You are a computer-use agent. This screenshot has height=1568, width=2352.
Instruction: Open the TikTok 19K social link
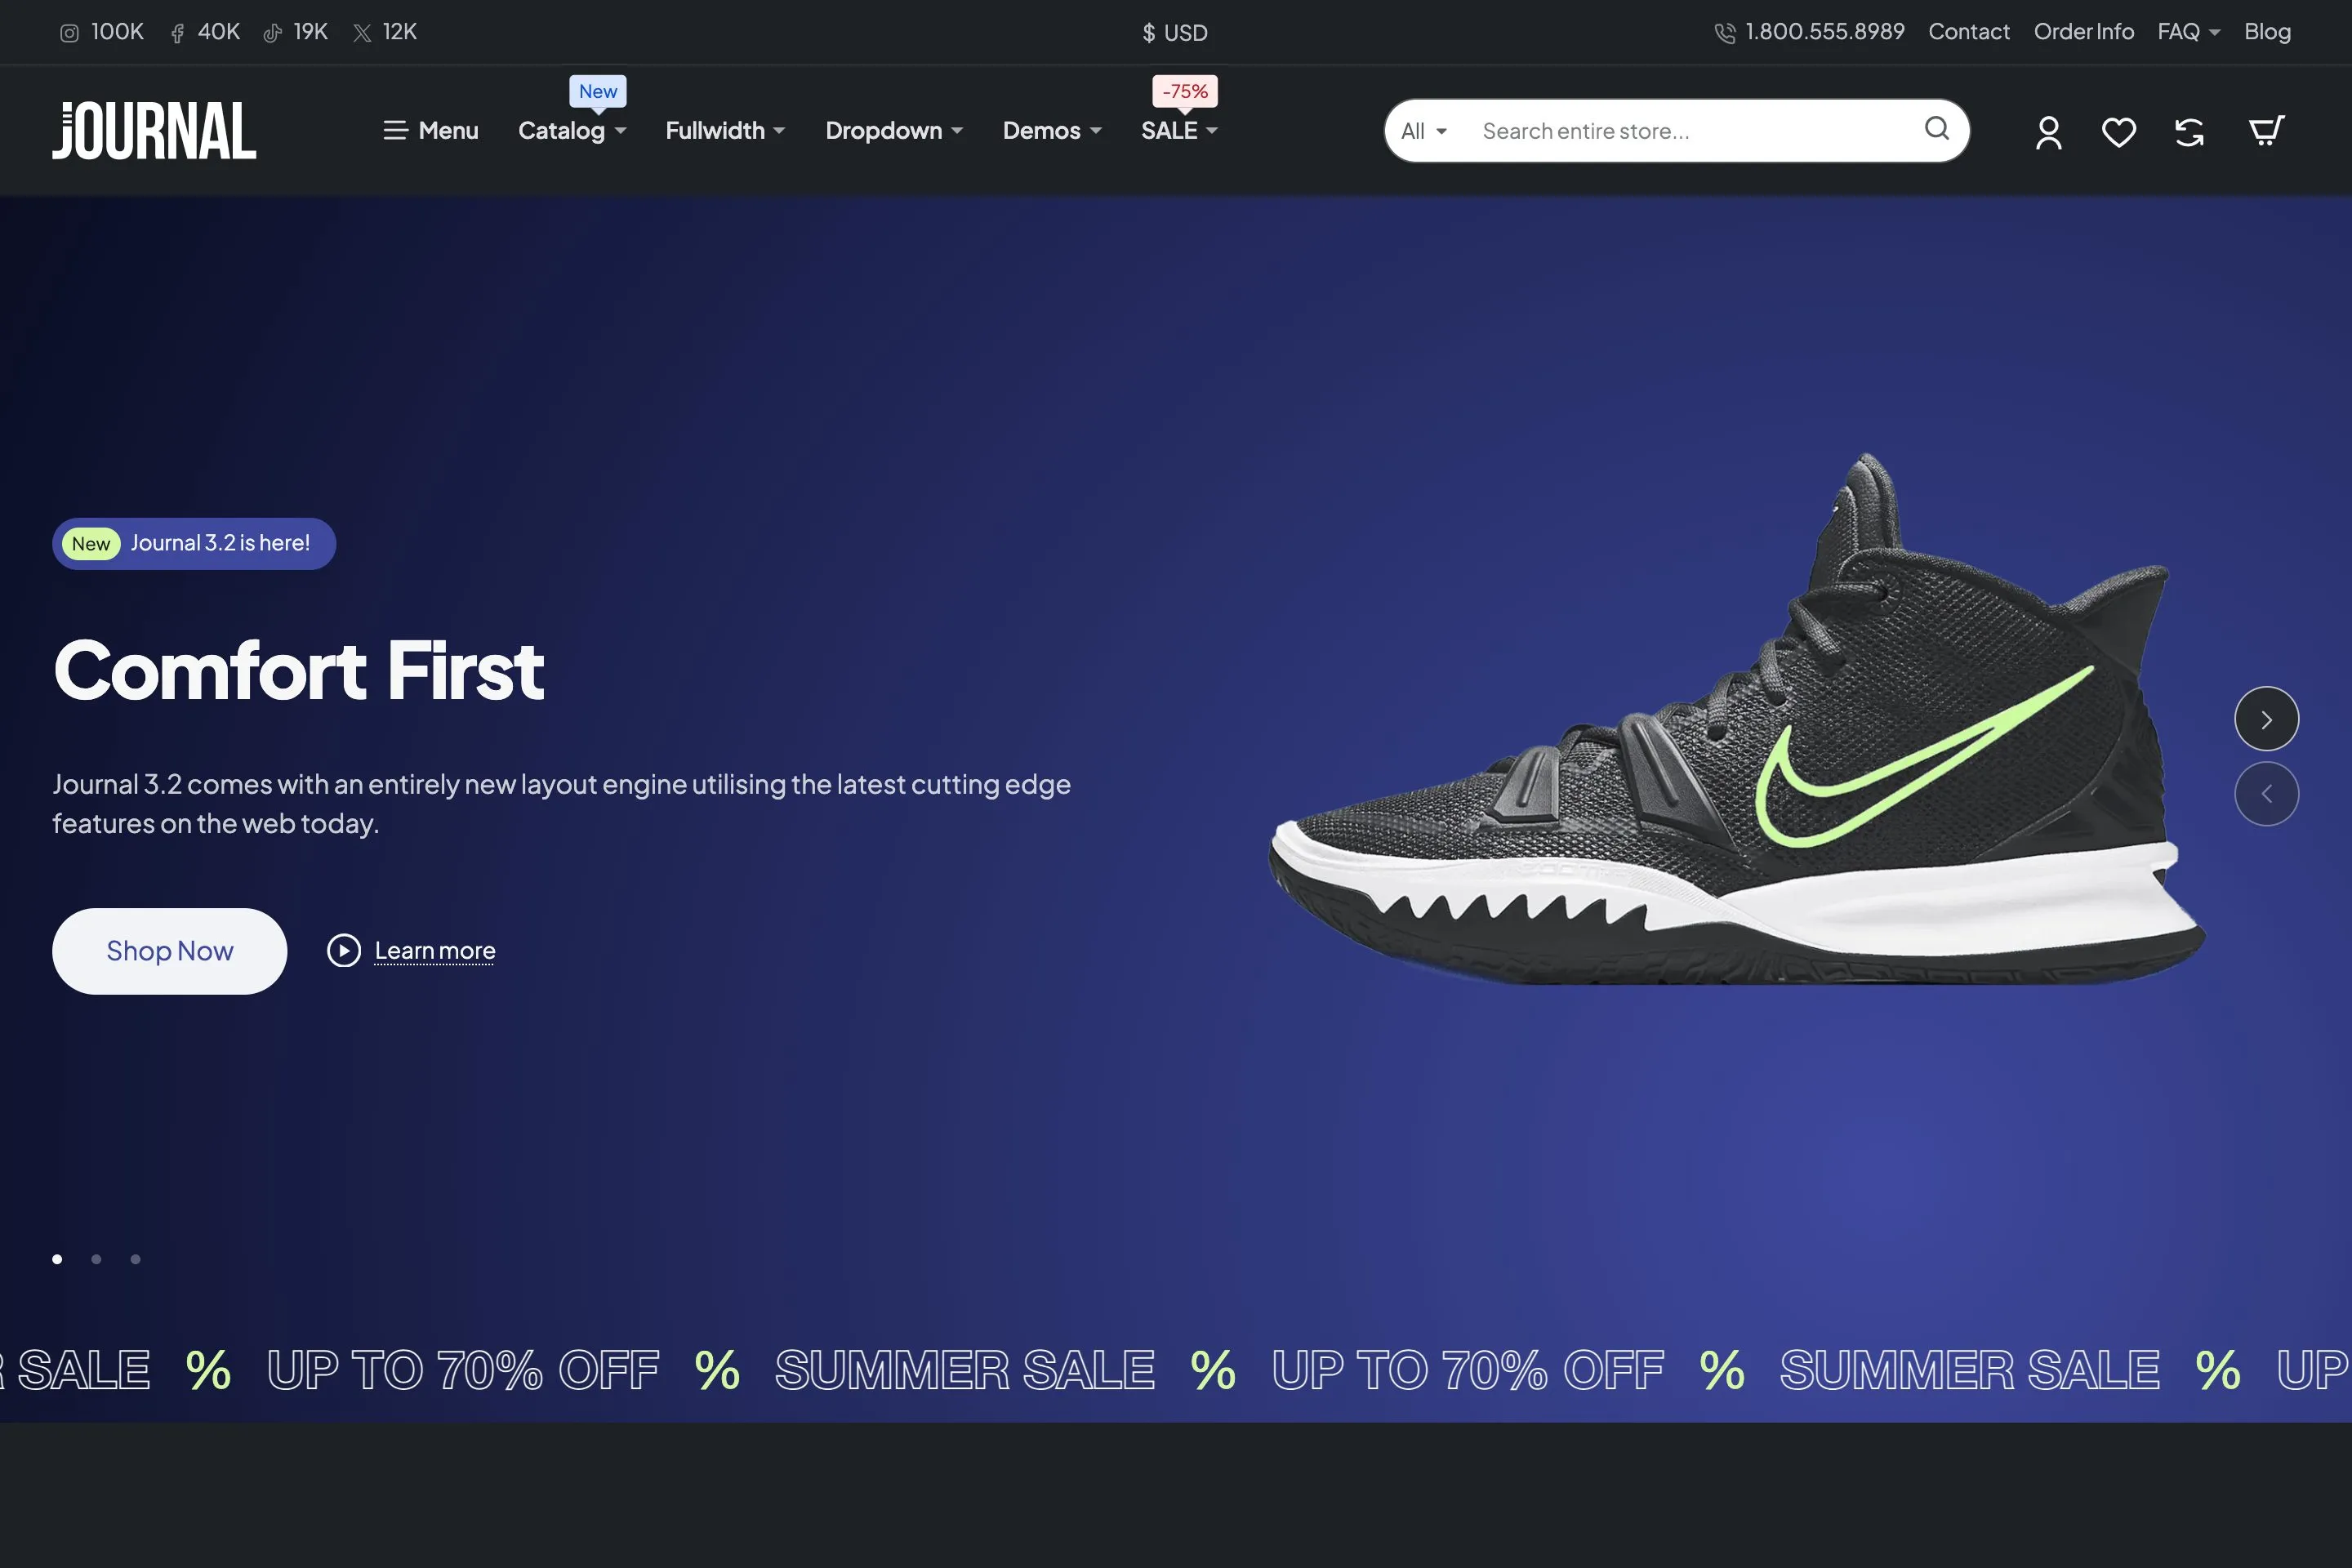click(x=296, y=32)
